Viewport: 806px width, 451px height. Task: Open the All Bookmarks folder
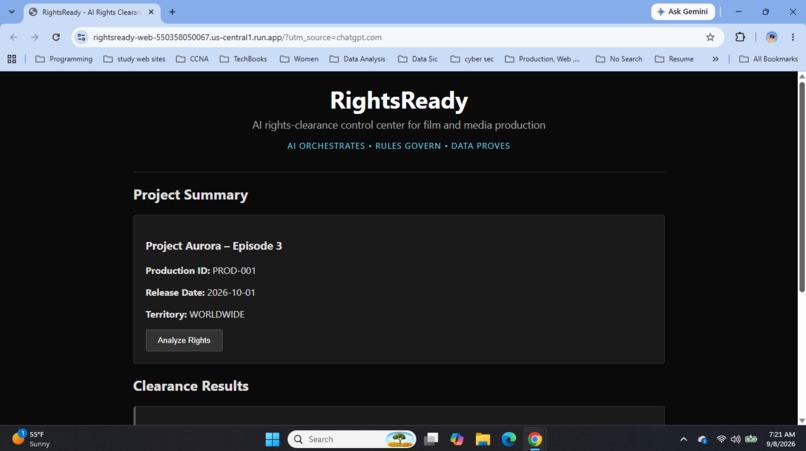(768, 59)
